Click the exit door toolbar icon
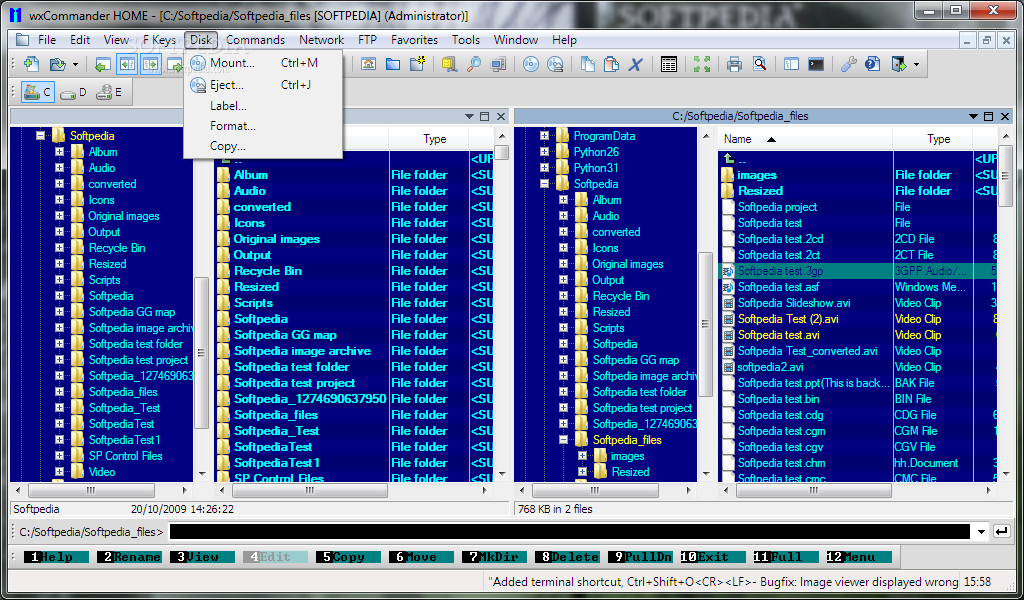The image size is (1024, 600). click(x=899, y=64)
